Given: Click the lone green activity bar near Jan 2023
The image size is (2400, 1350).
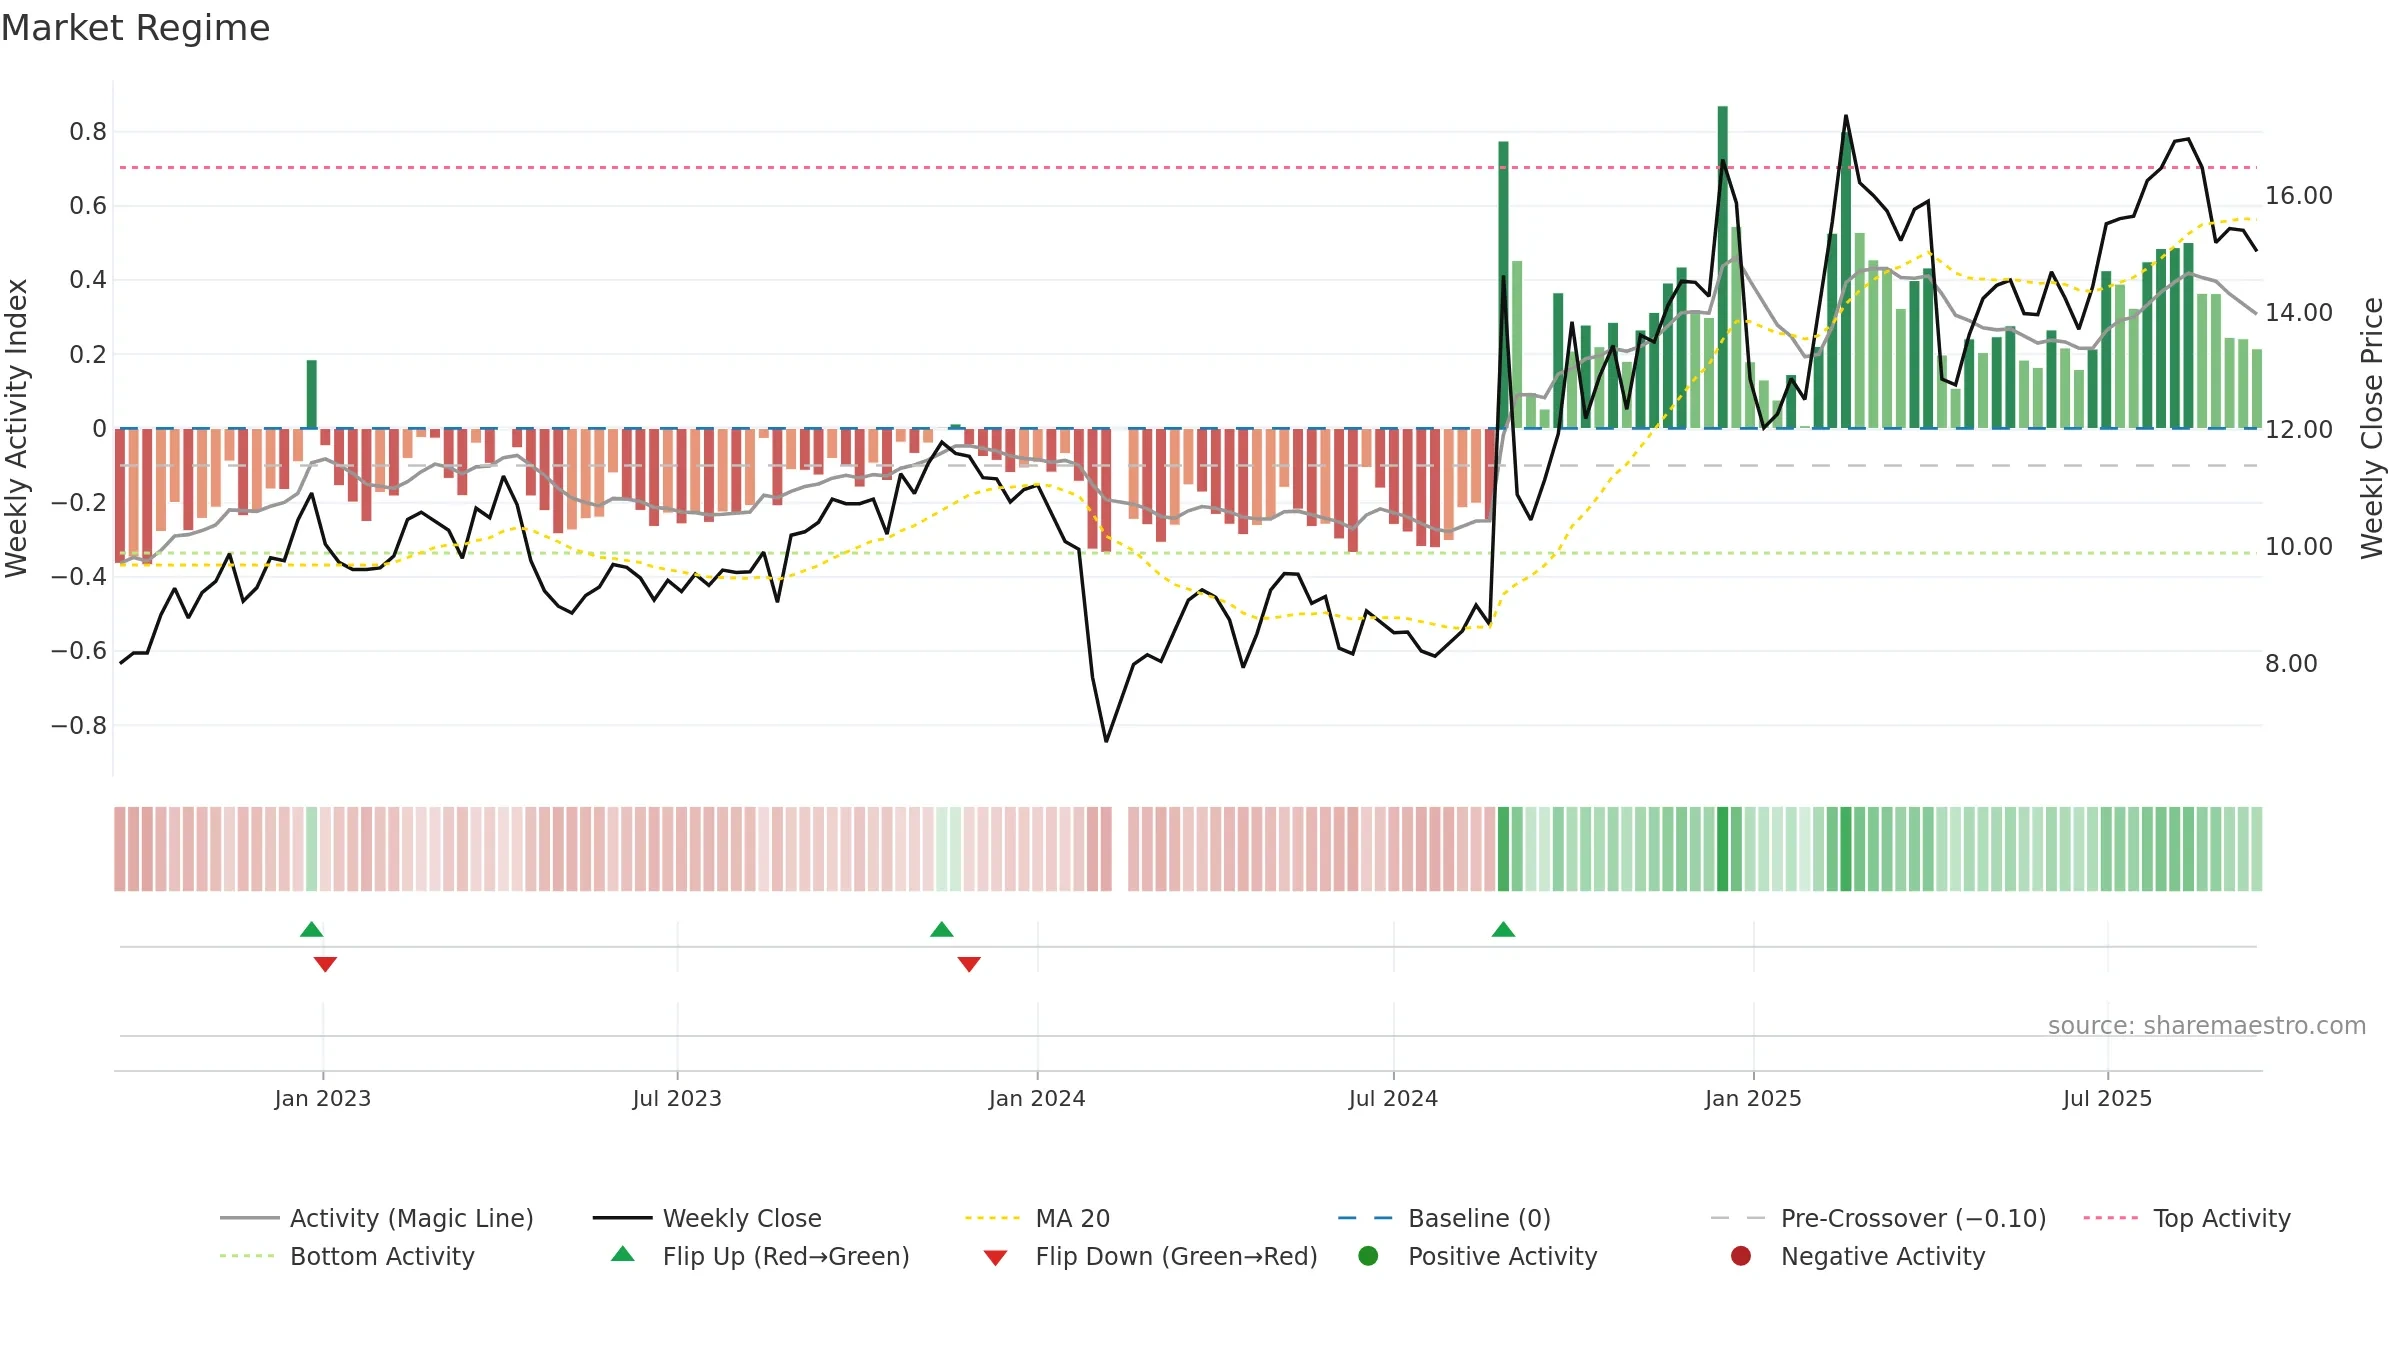Looking at the screenshot, I should coord(312,394).
